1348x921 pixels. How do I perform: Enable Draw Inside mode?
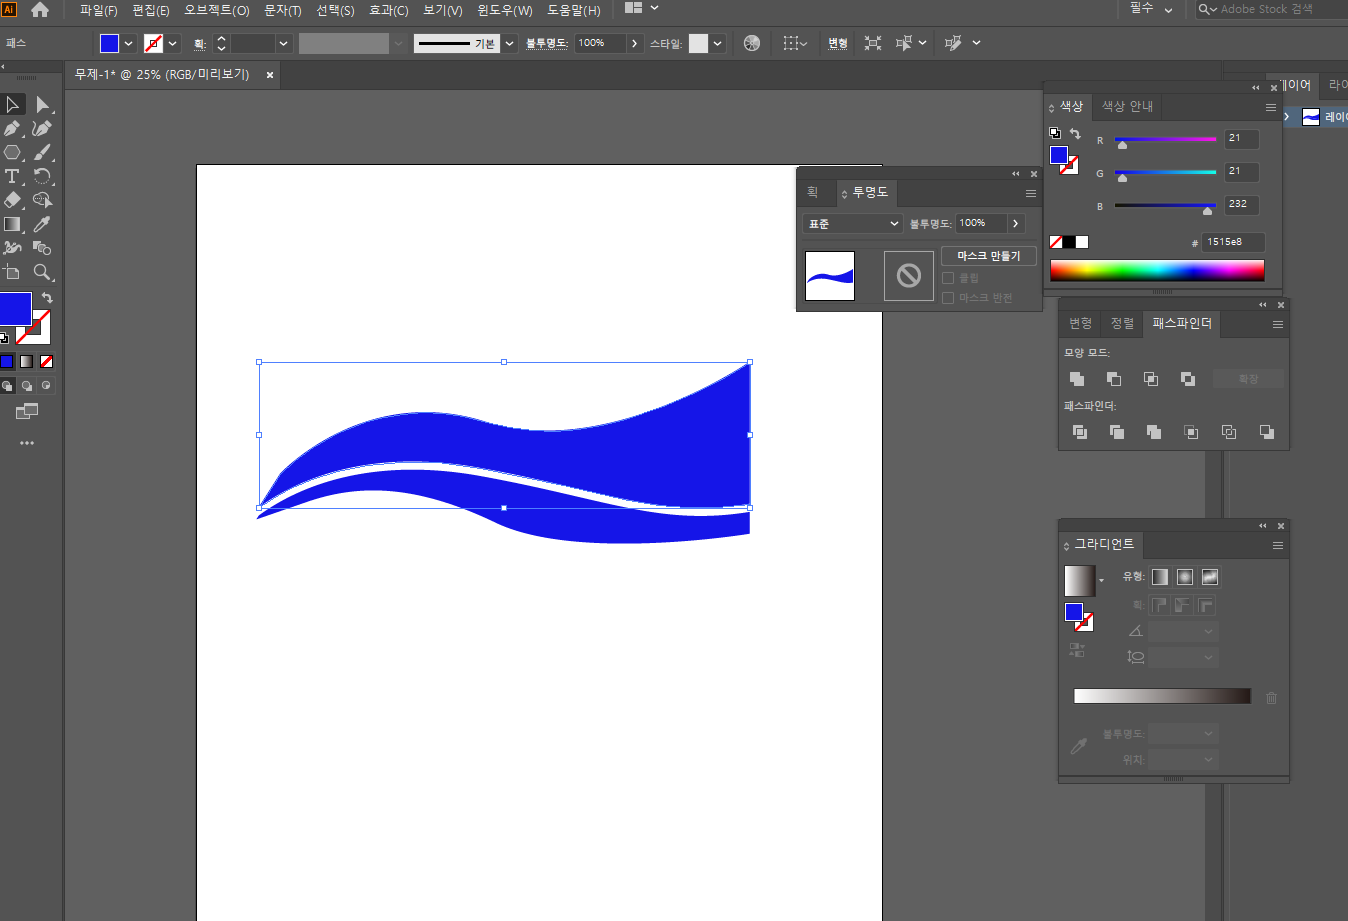pyautogui.click(x=46, y=385)
